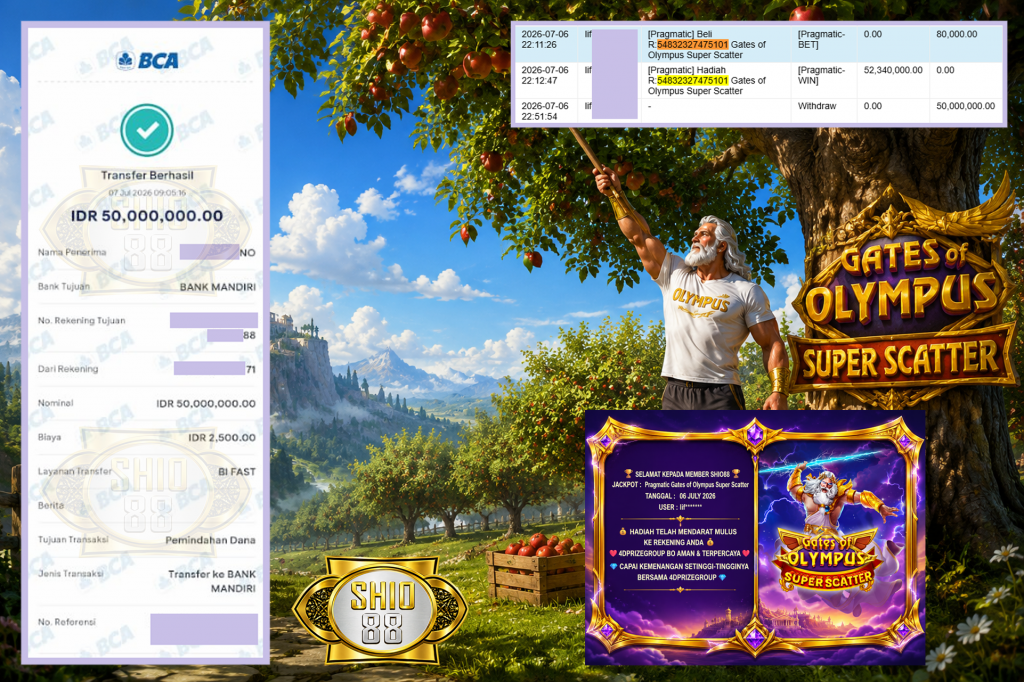
Task: Click 'TANGGAL : 06 JULY 2026' in banner
Action: click(680, 496)
